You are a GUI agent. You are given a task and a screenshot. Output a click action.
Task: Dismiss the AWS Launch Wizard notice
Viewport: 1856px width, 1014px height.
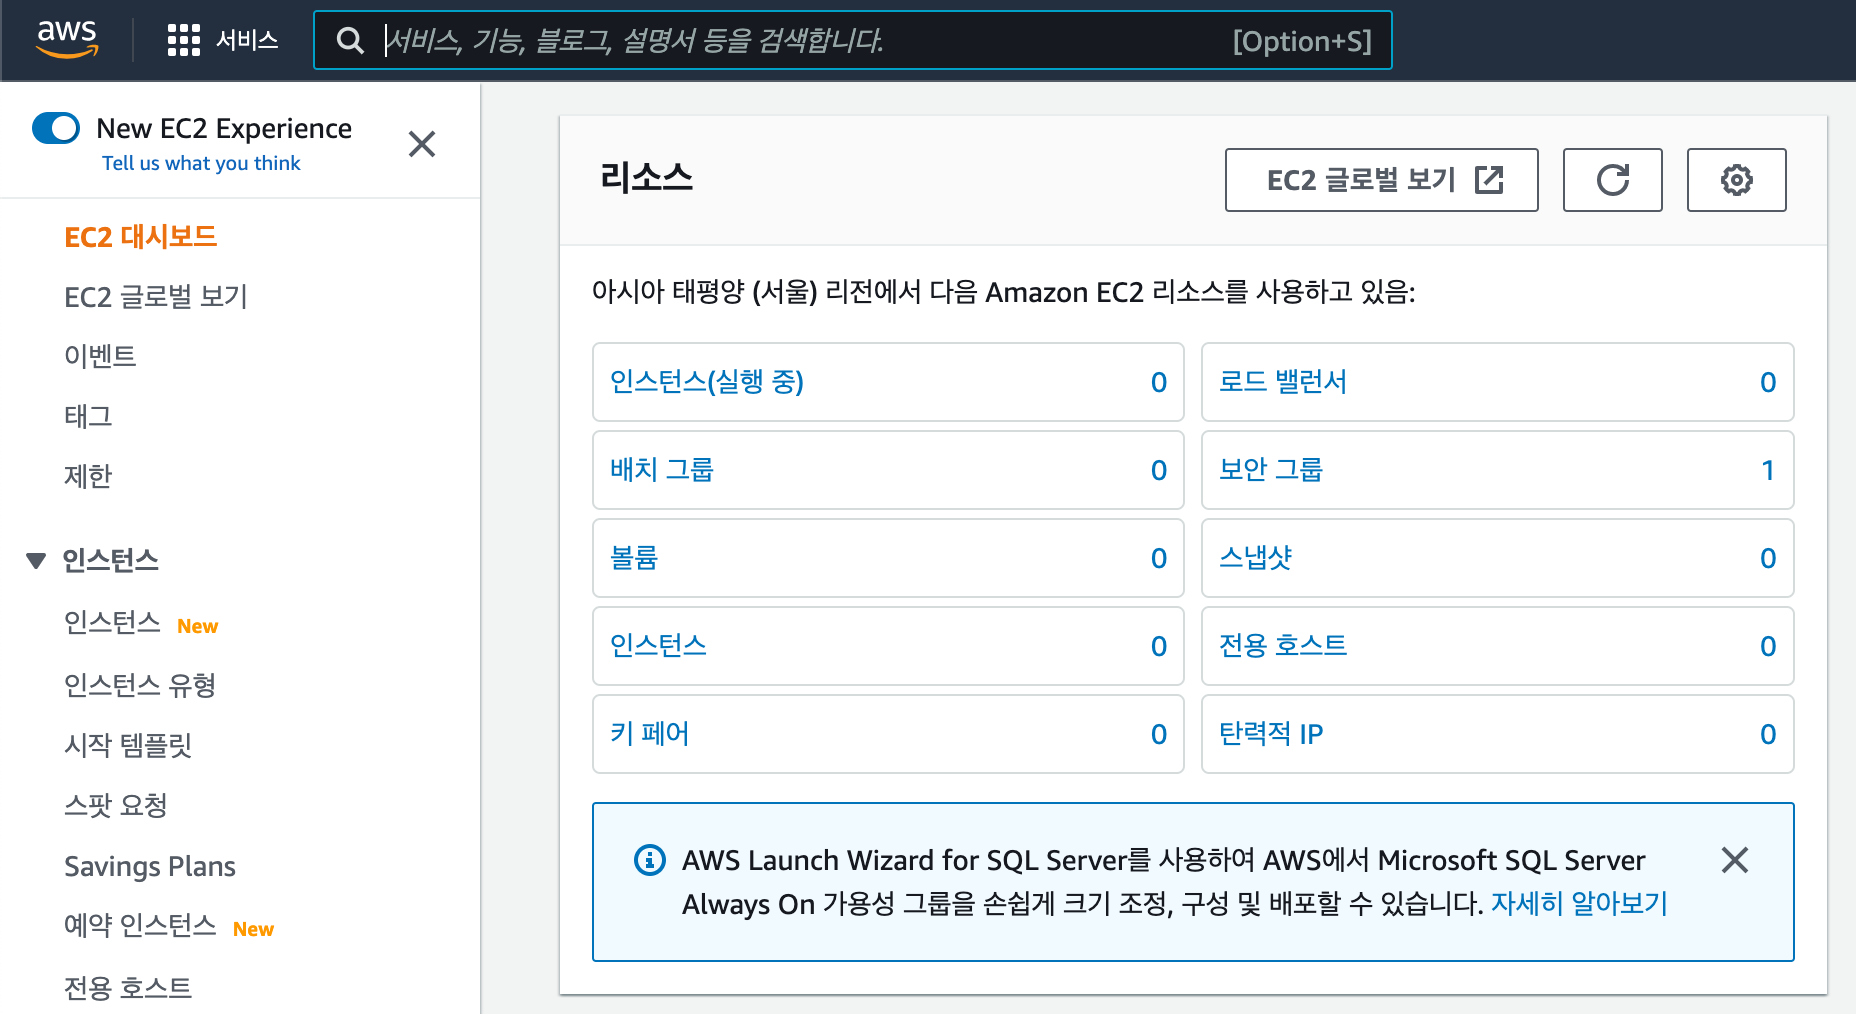pos(1735,860)
